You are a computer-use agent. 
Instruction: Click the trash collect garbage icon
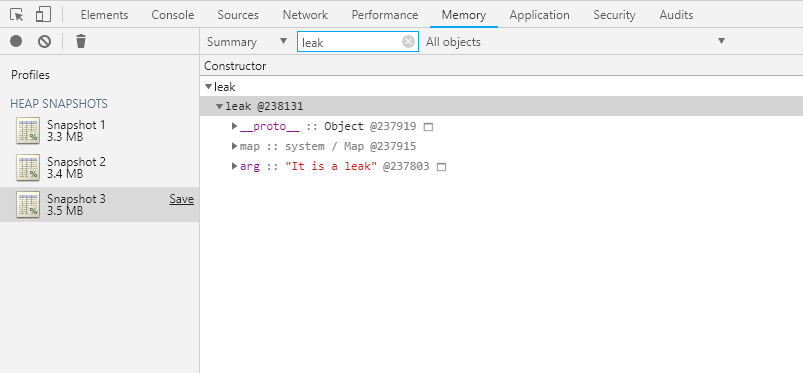point(80,41)
